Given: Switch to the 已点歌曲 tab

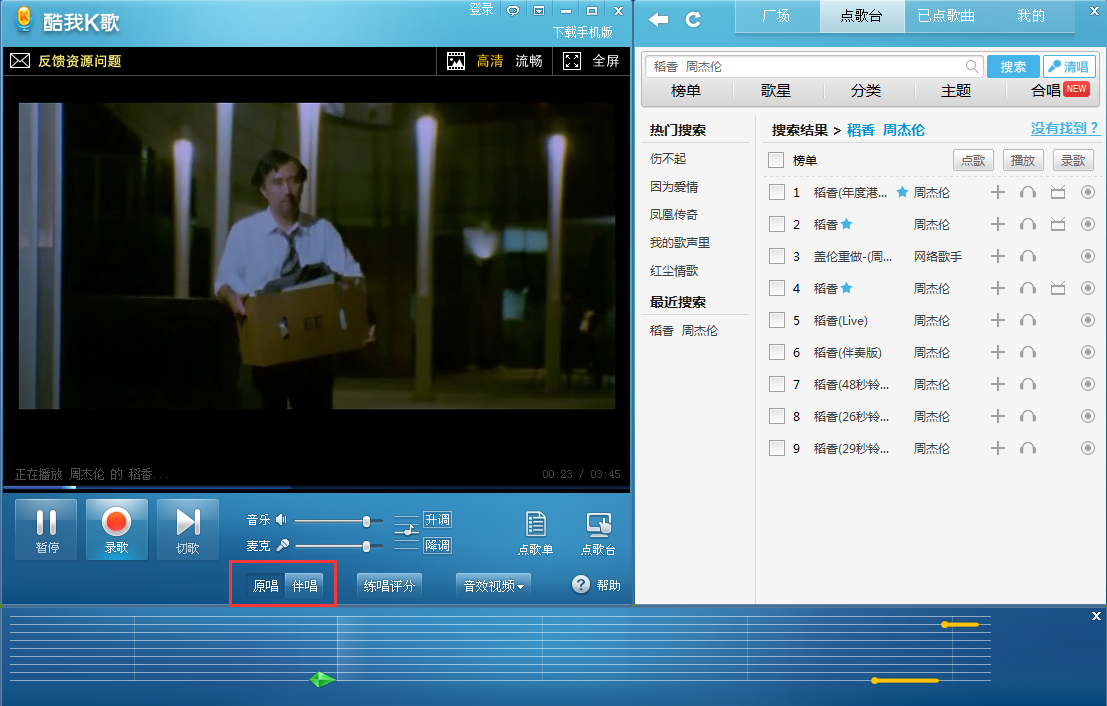Looking at the screenshot, I should click(x=946, y=16).
